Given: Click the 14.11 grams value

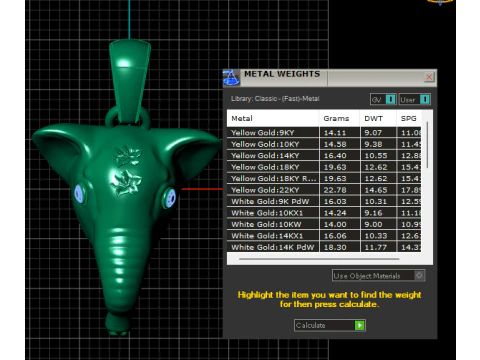Looking at the screenshot, I should (335, 133).
